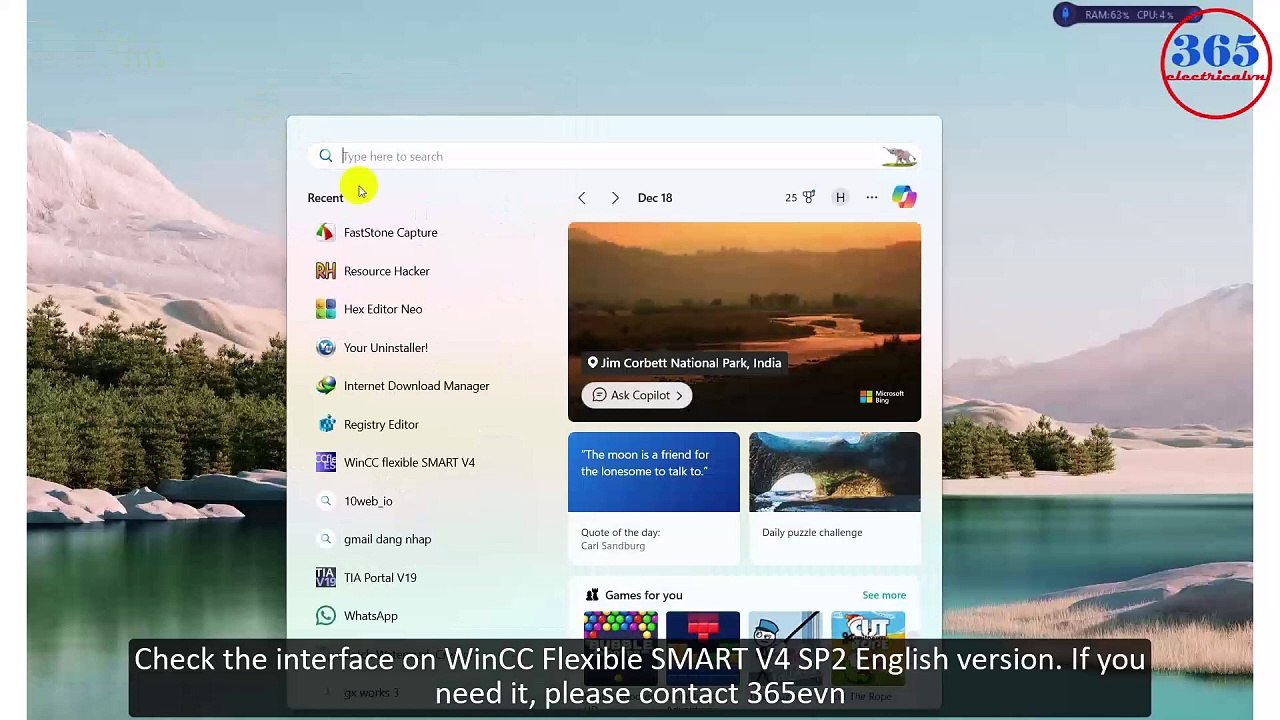Open Registry Editor icon

coord(325,424)
